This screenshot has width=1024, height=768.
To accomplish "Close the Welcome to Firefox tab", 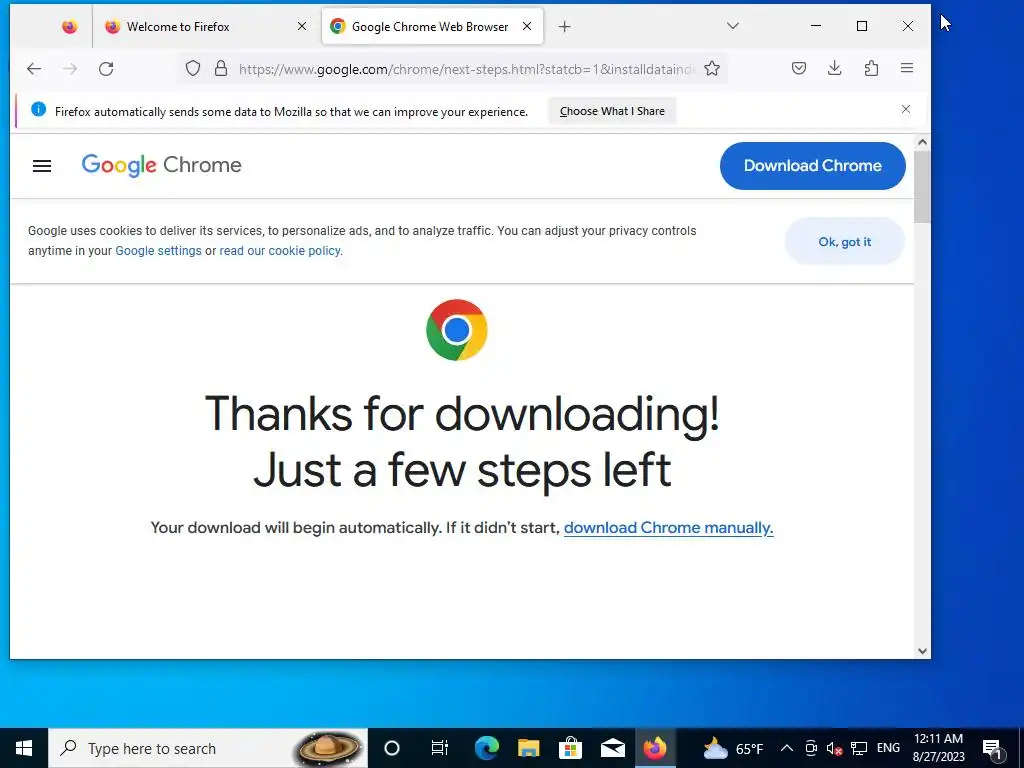I will (x=302, y=27).
